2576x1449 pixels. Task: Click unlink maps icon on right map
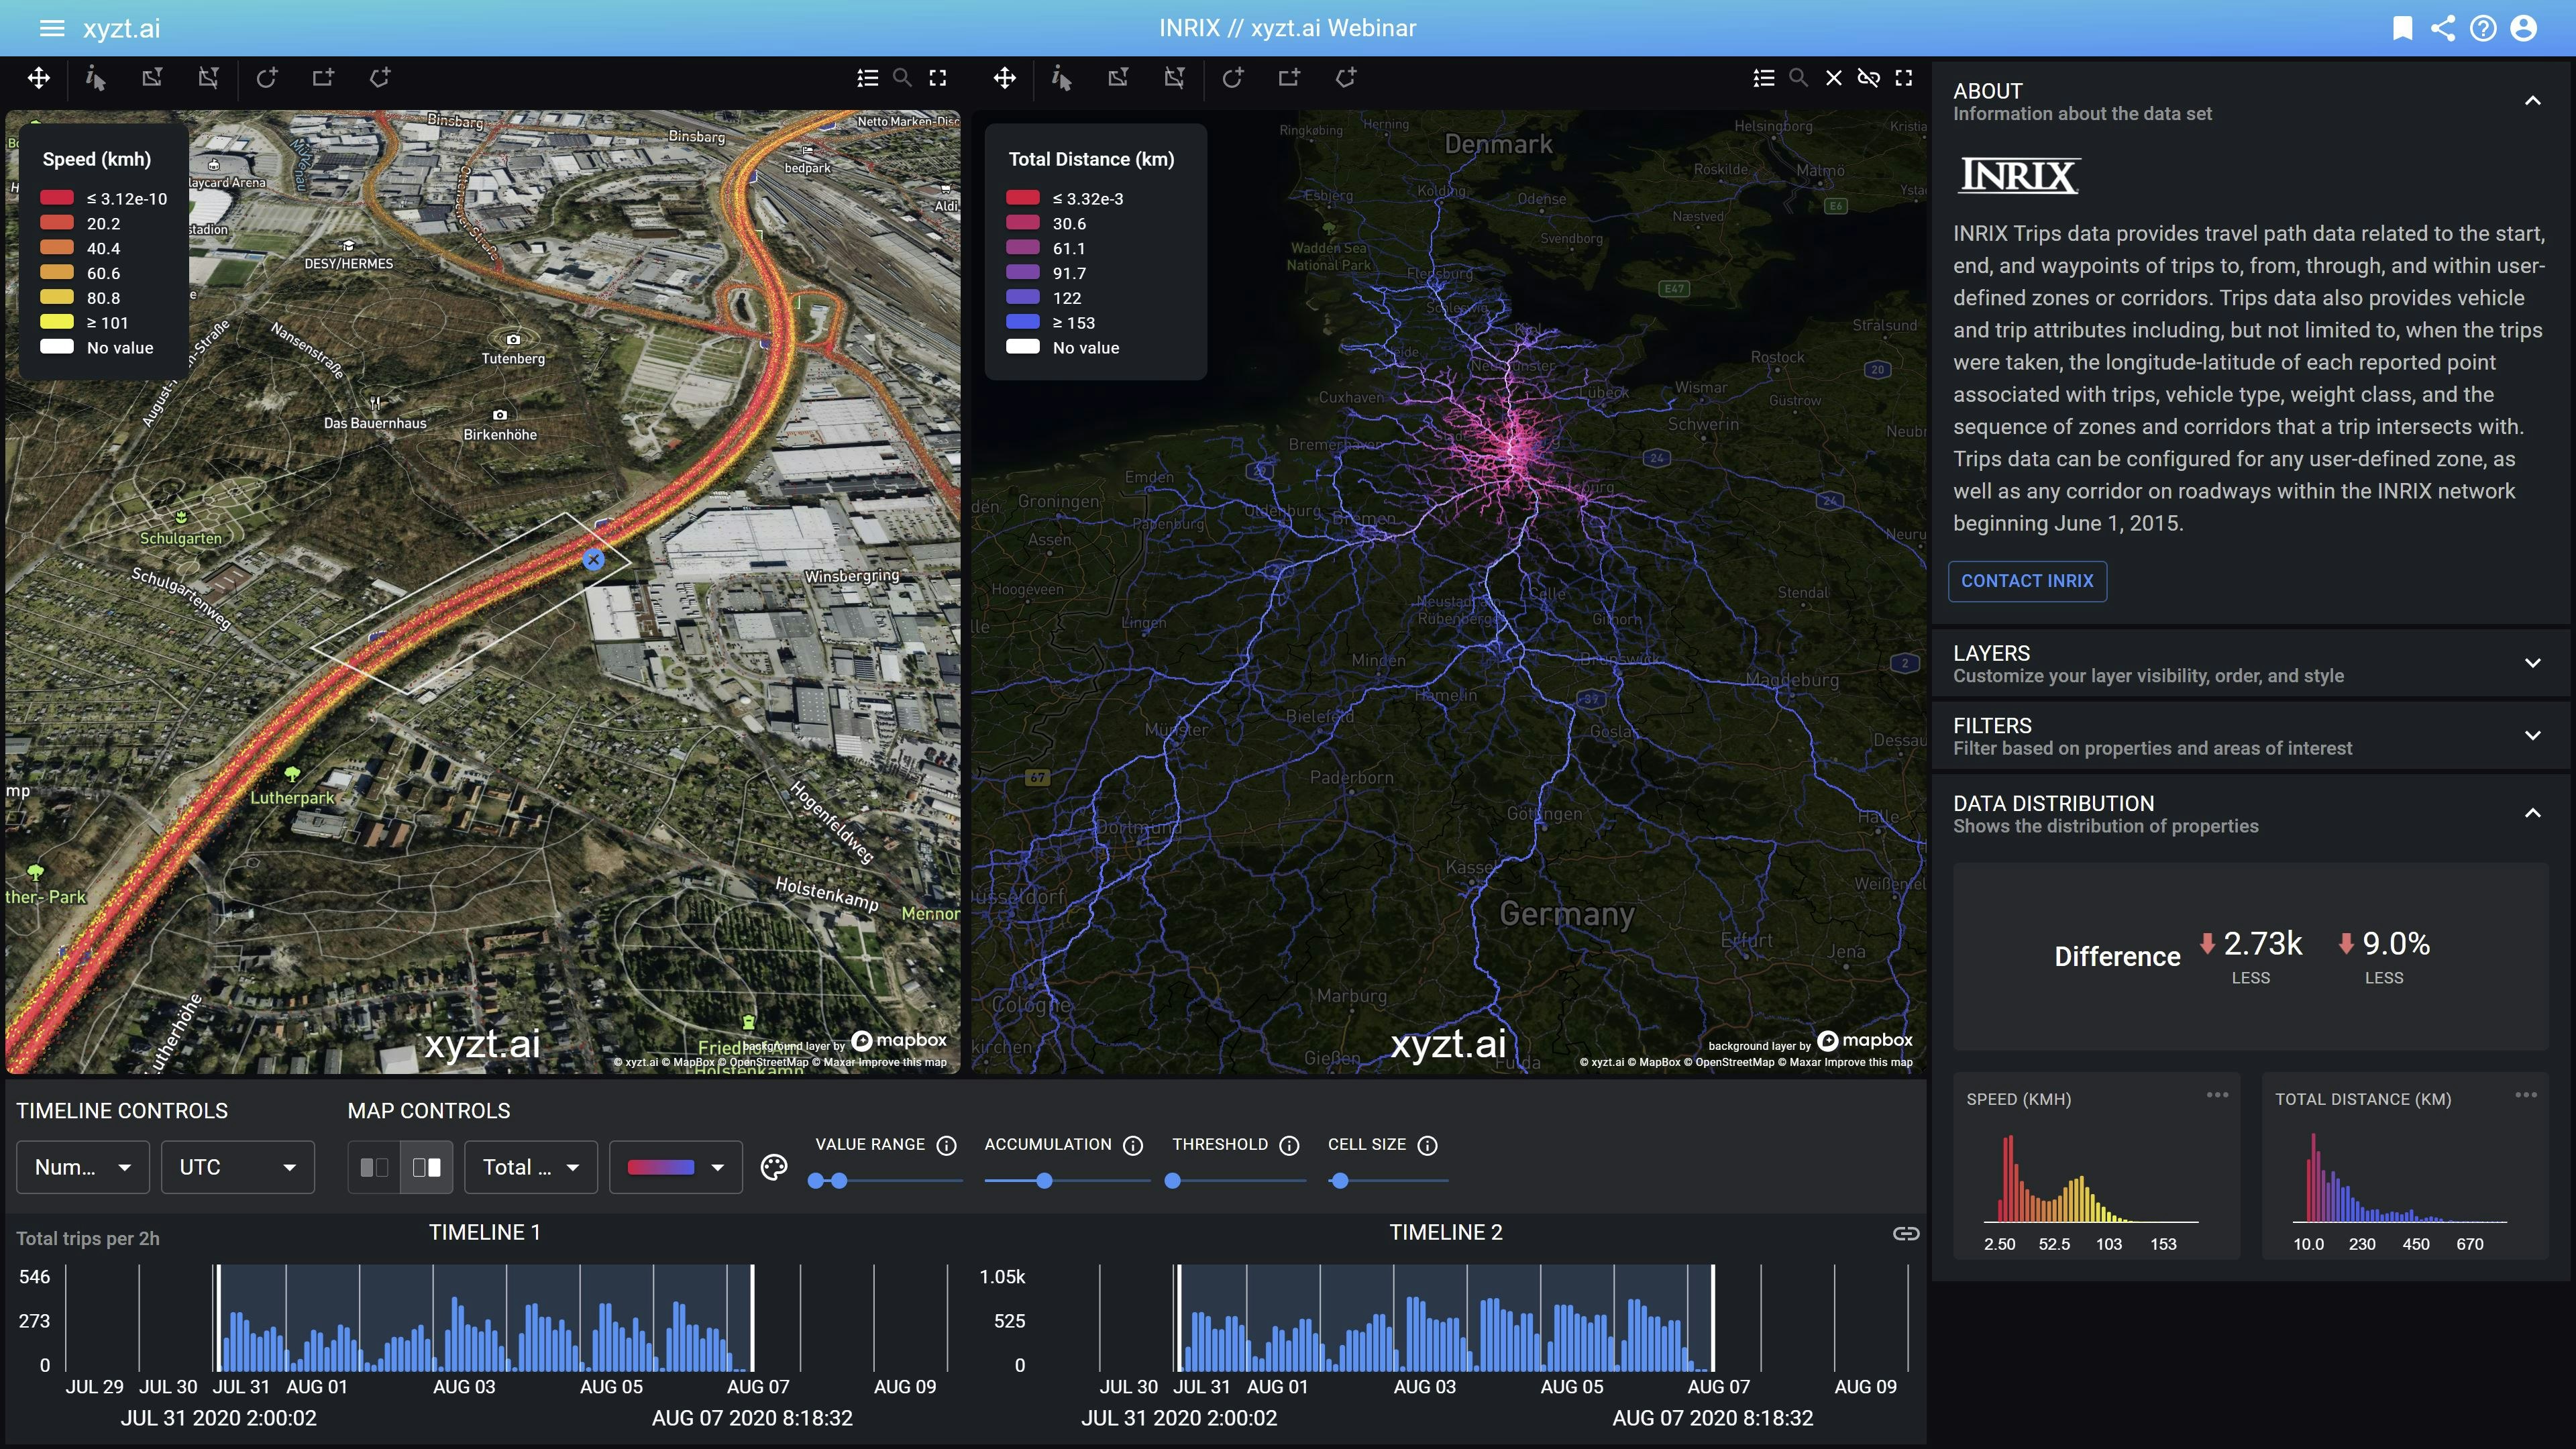click(1868, 78)
